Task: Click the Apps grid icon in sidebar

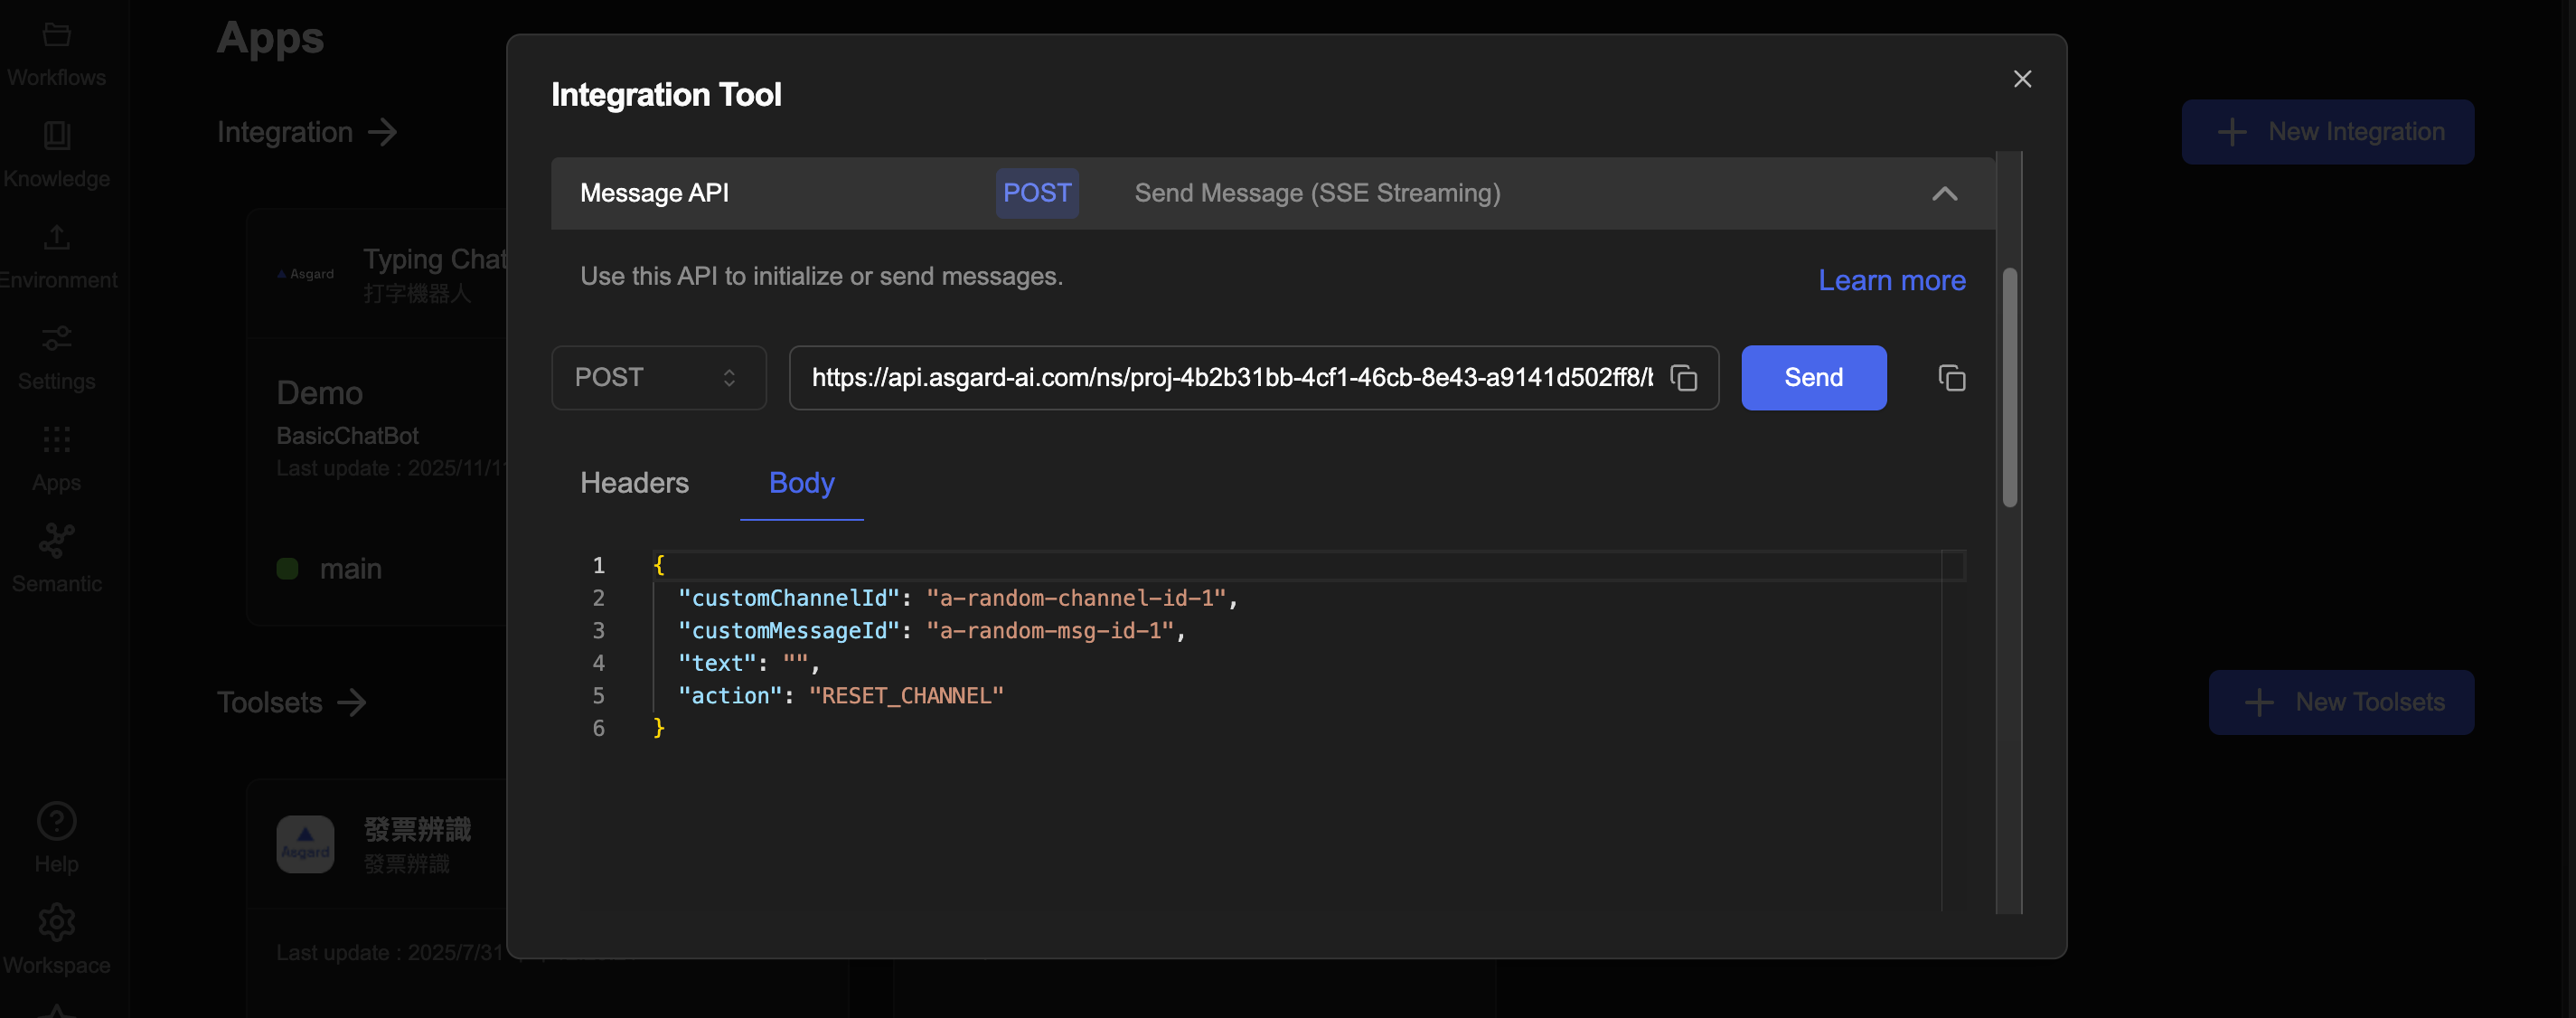Action: [56, 440]
